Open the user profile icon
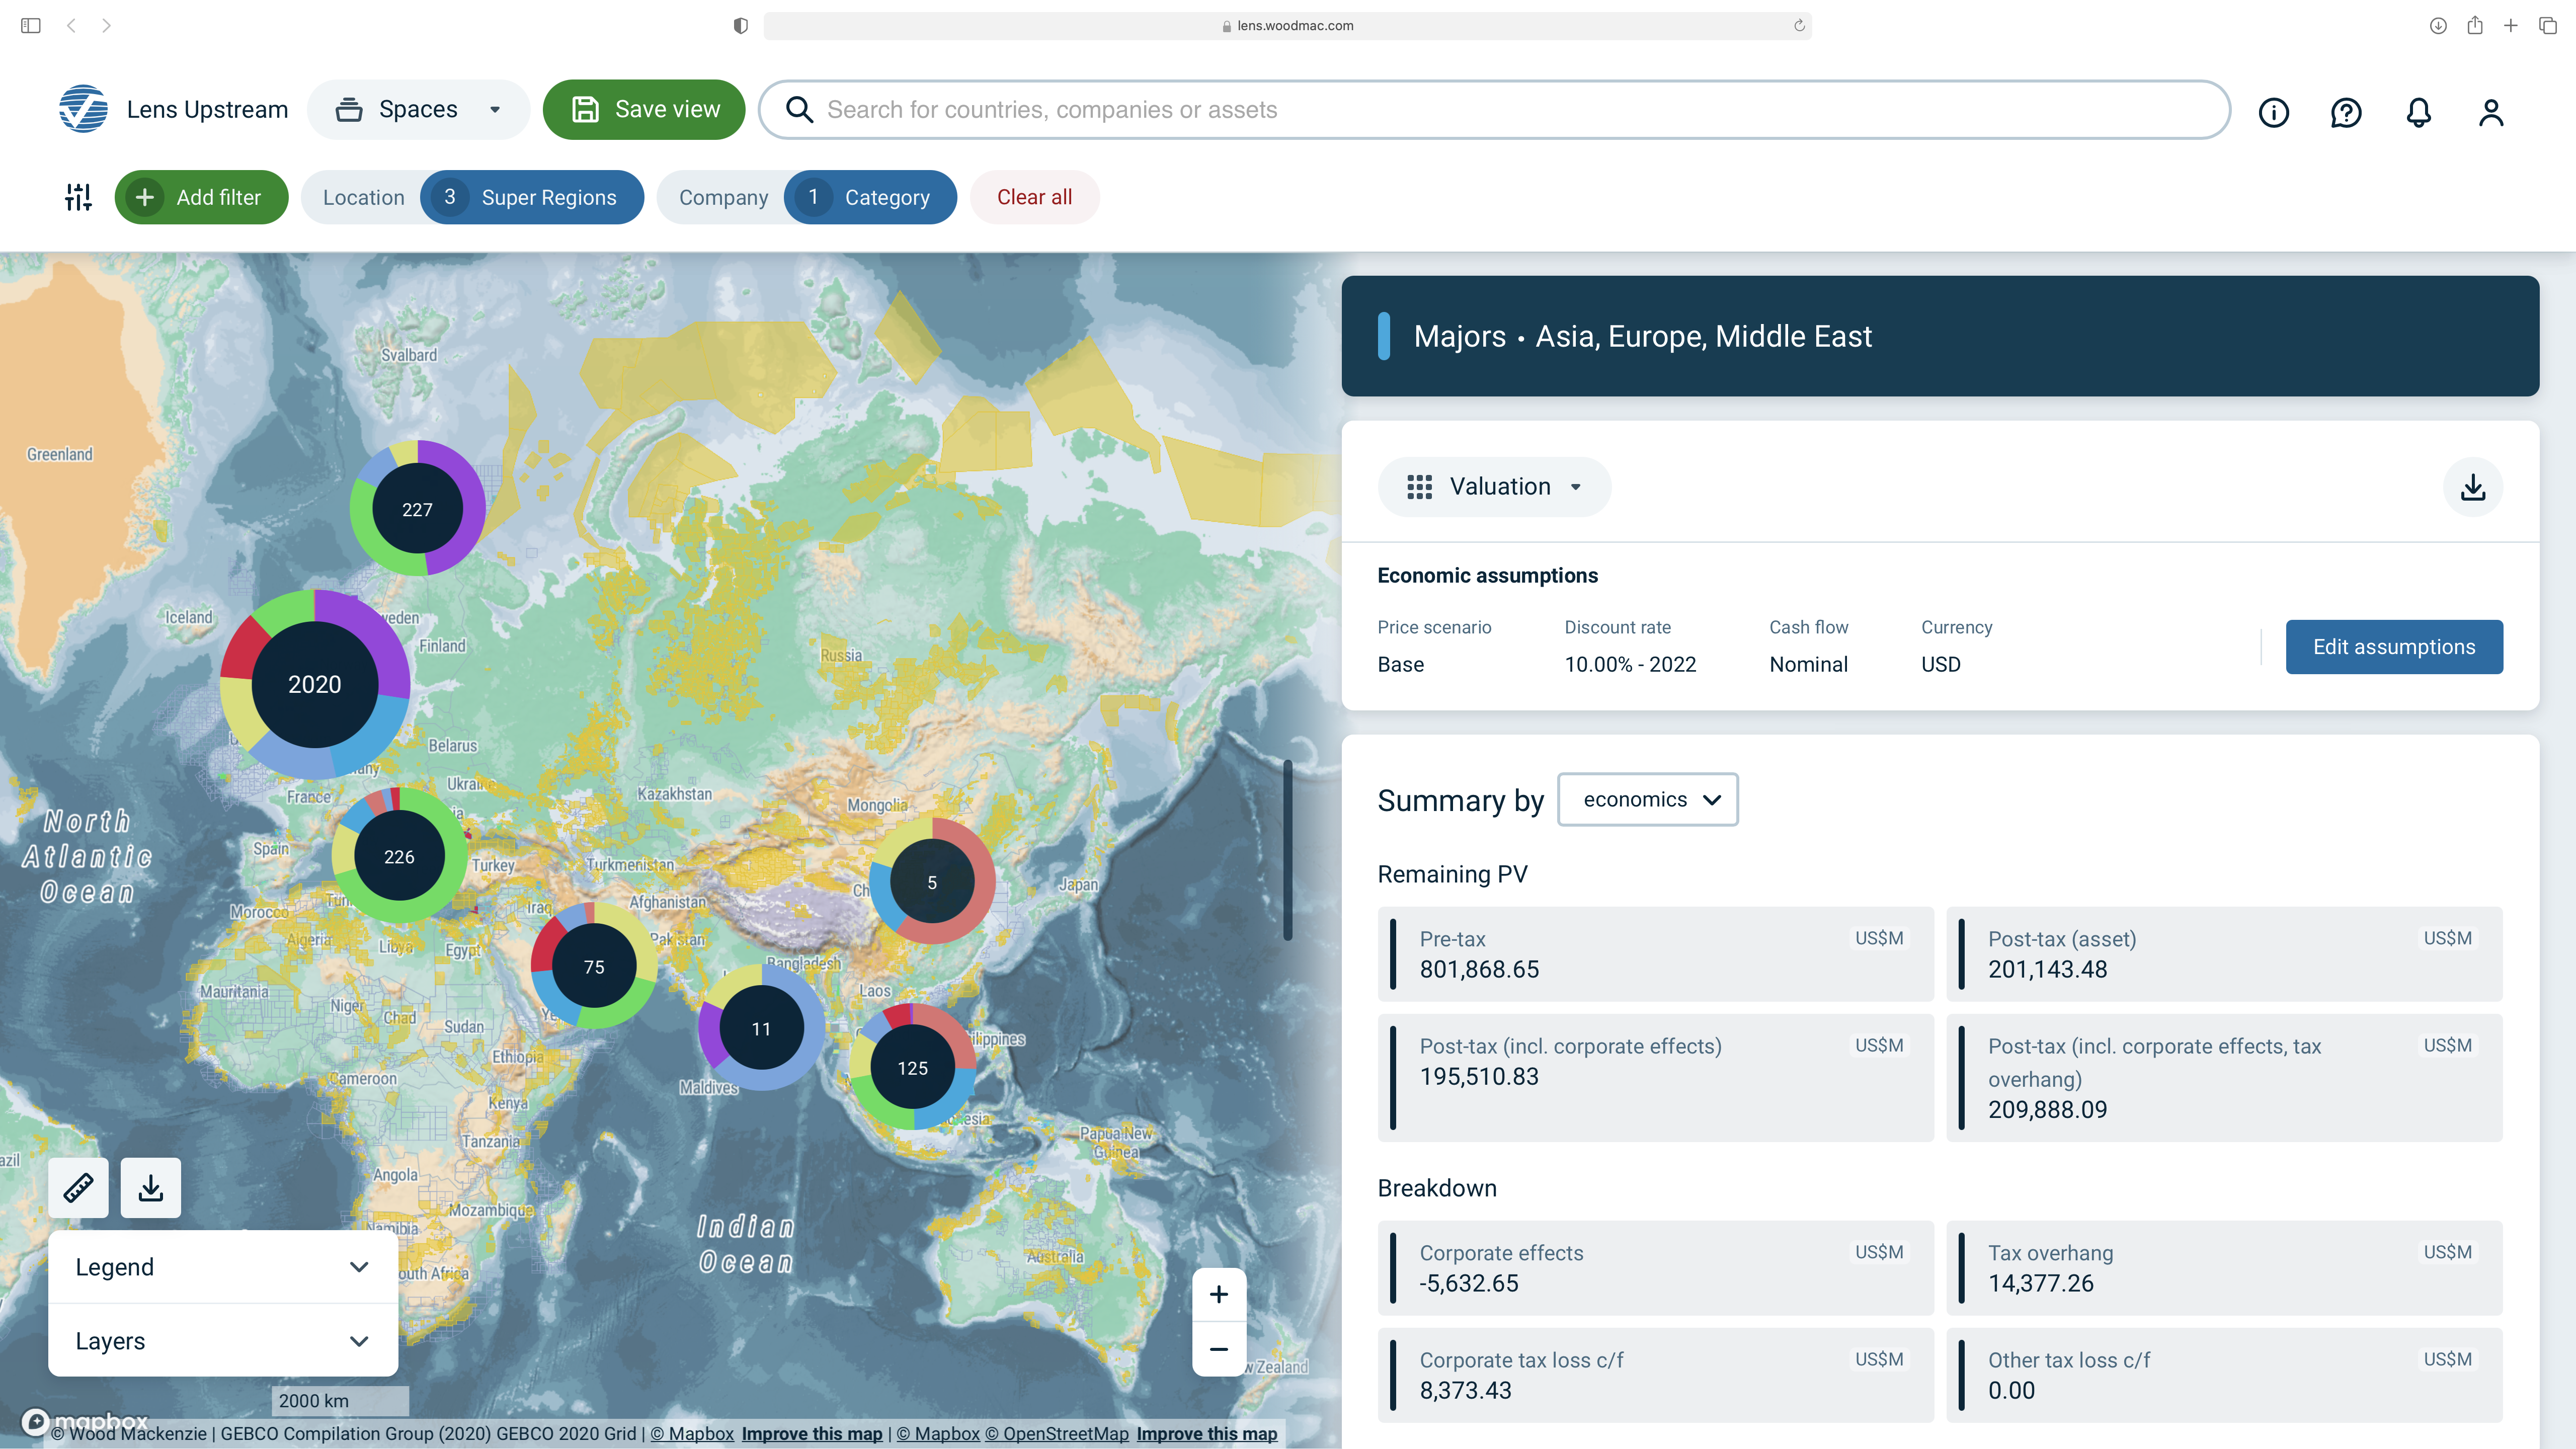This screenshot has height=1449, width=2576. click(2491, 112)
